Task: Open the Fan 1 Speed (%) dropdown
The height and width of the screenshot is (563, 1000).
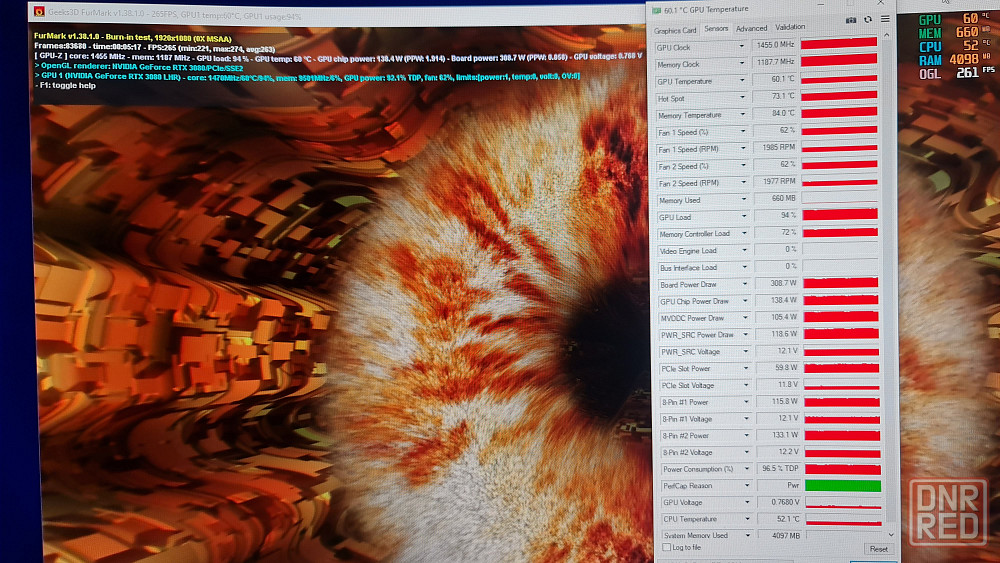Action: click(742, 131)
